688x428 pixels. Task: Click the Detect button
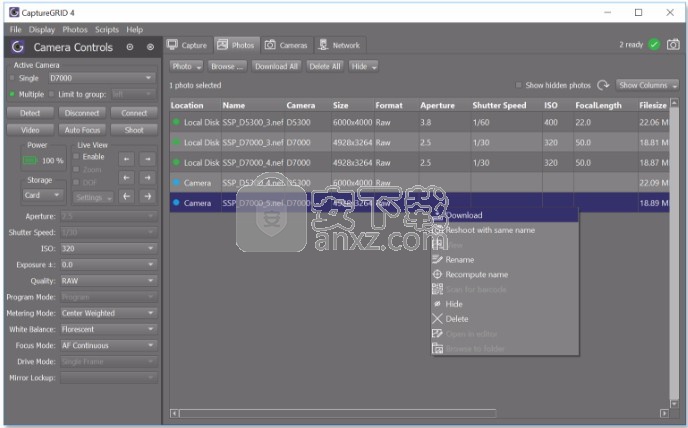pyautogui.click(x=30, y=113)
